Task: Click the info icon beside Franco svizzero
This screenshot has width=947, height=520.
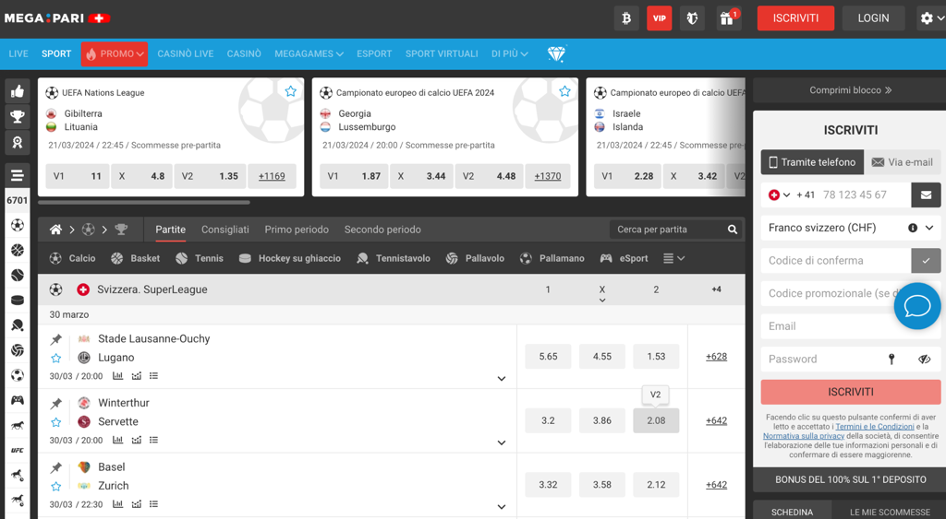Action: click(x=912, y=228)
